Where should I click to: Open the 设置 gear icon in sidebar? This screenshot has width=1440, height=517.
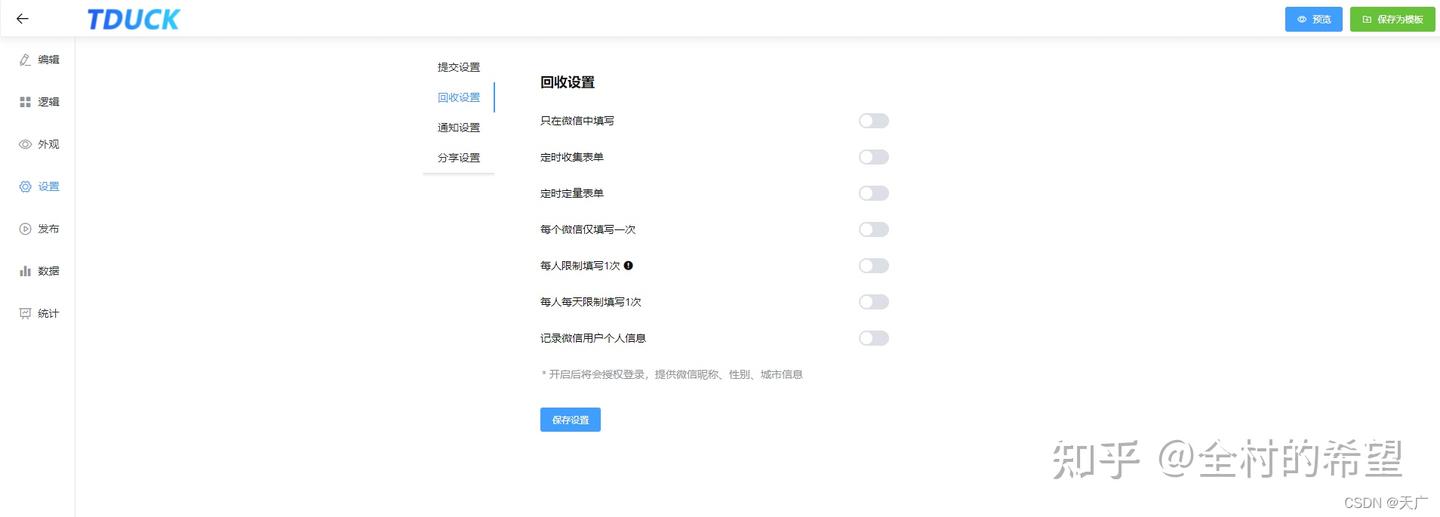(x=26, y=186)
